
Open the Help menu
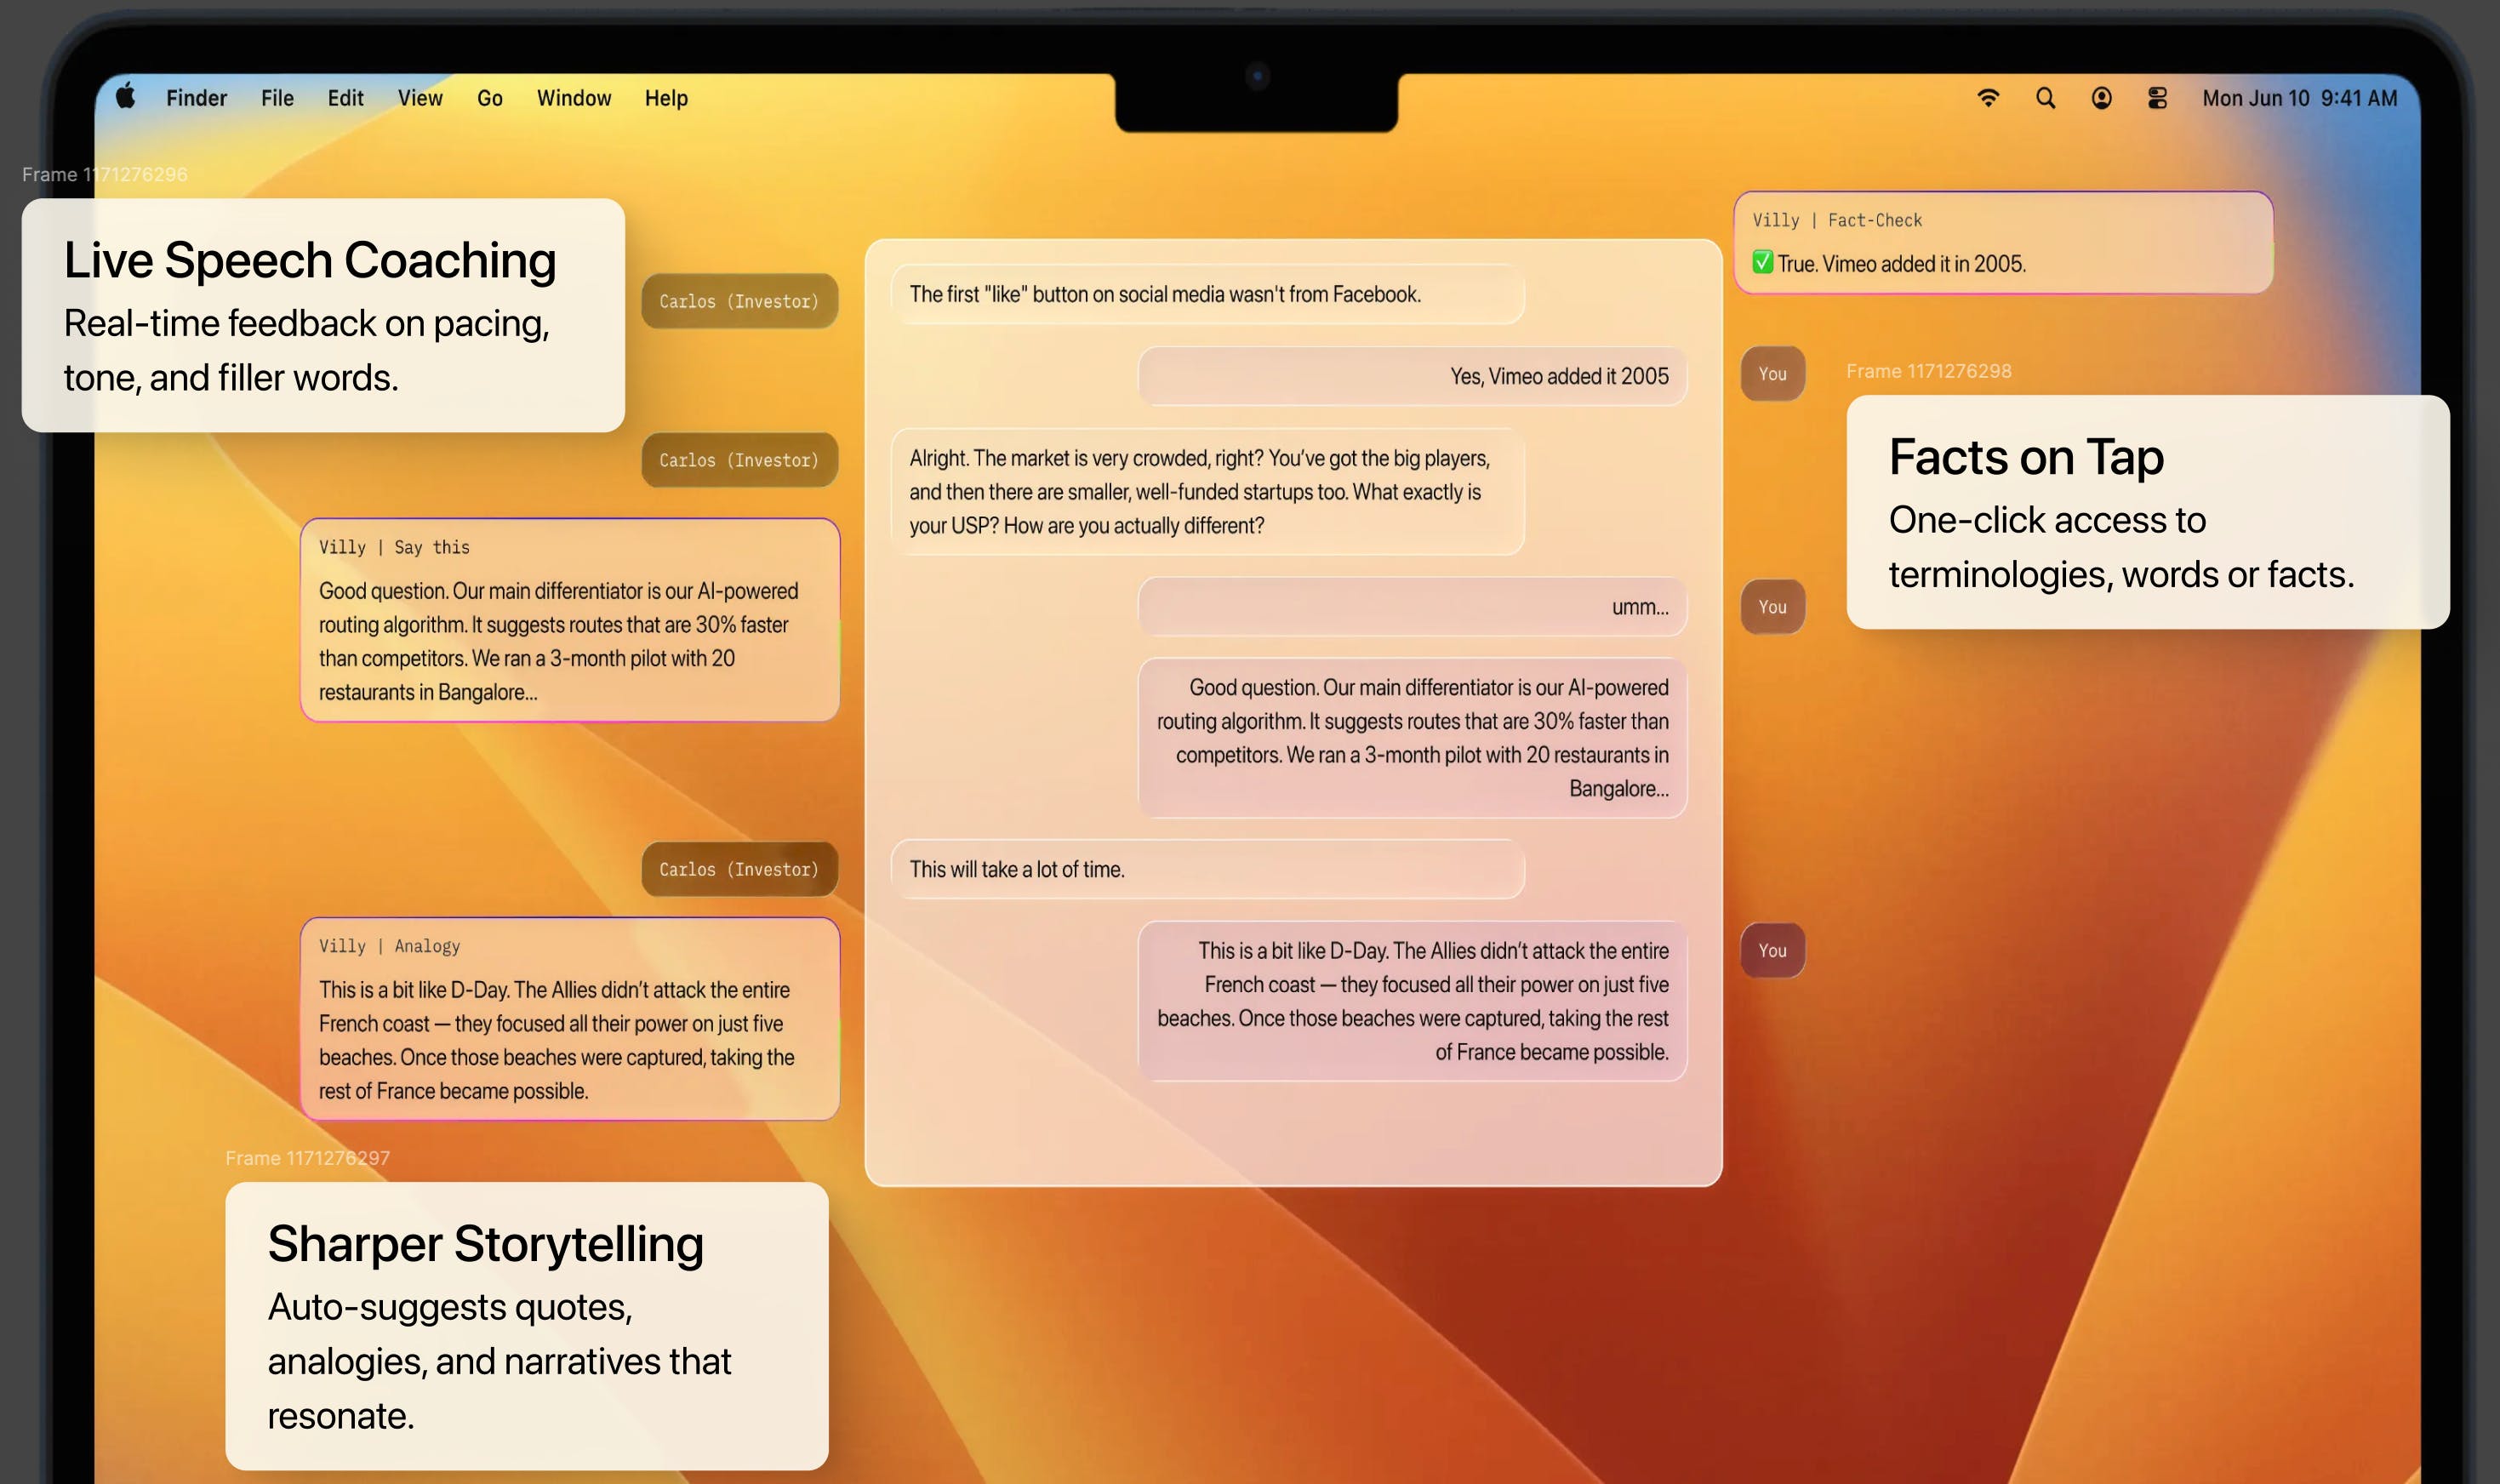666,98
